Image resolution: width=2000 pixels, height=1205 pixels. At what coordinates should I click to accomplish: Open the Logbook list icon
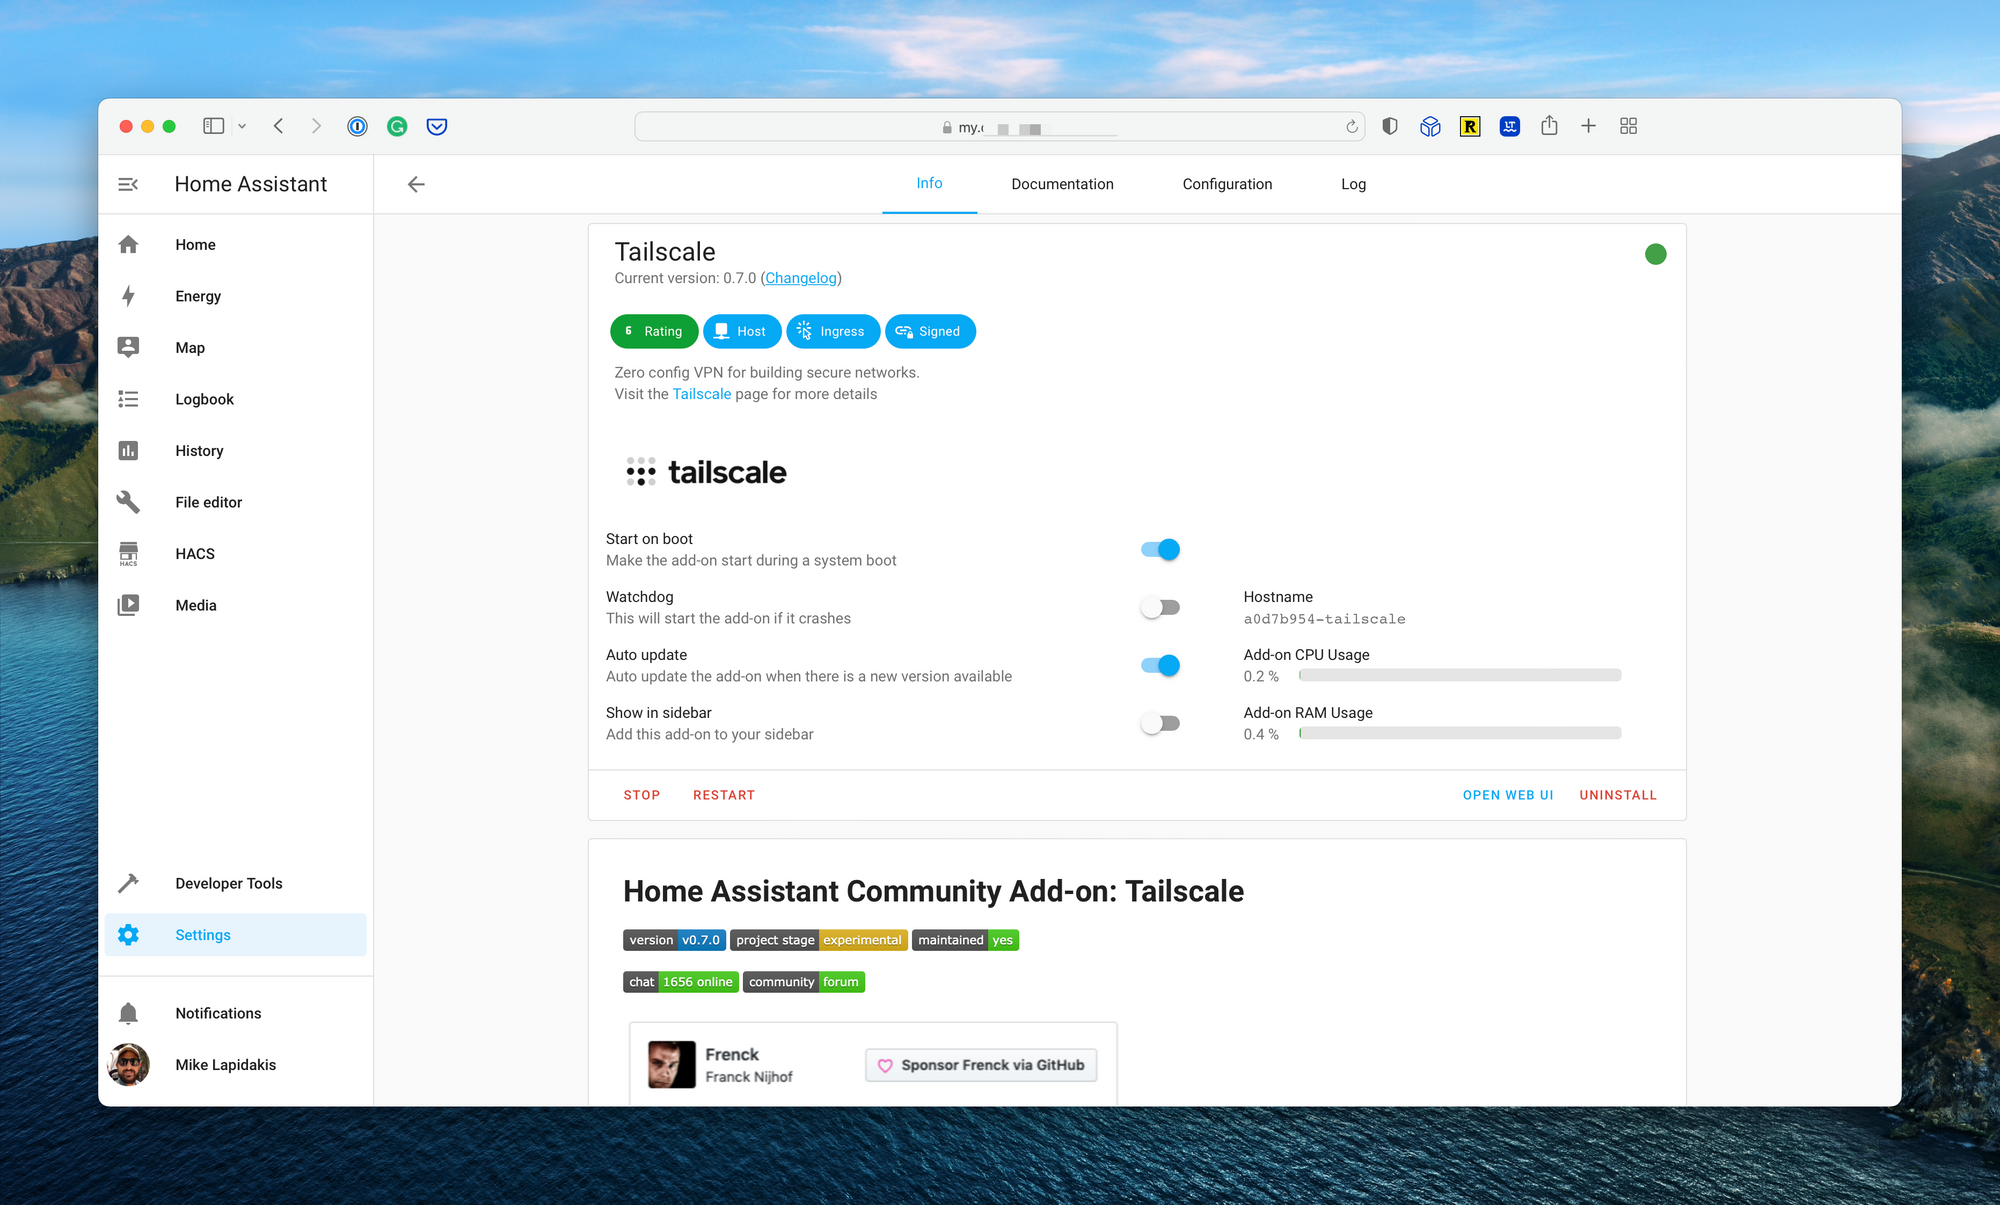tap(128, 399)
